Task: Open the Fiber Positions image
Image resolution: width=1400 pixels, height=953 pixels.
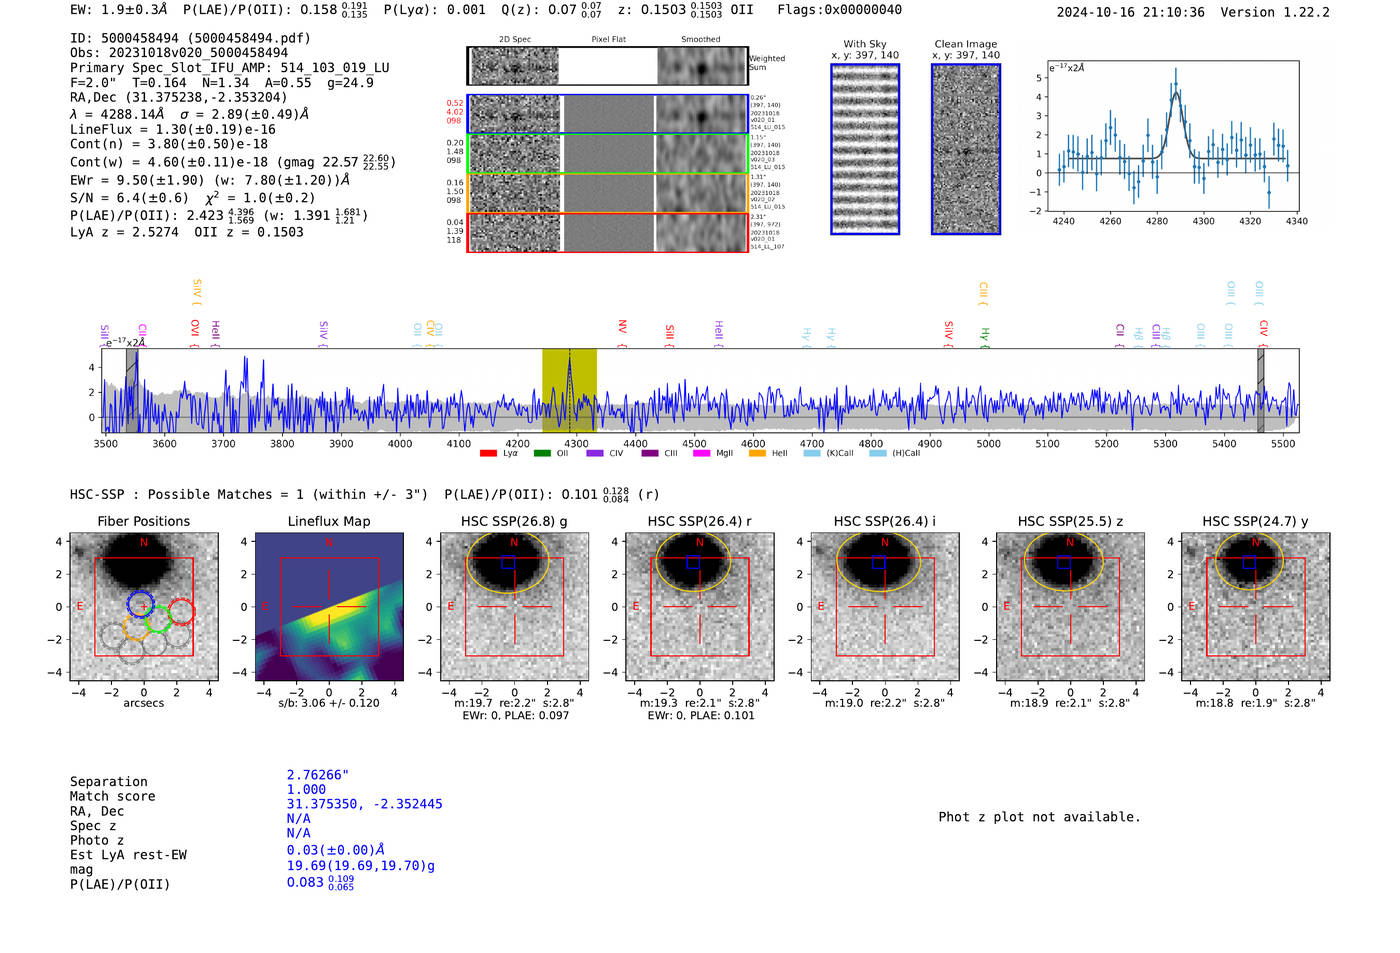Action: coord(144,606)
